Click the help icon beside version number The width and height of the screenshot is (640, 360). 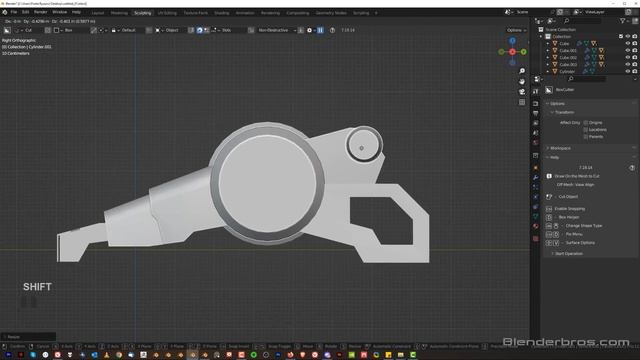pyautogui.click(x=632, y=168)
